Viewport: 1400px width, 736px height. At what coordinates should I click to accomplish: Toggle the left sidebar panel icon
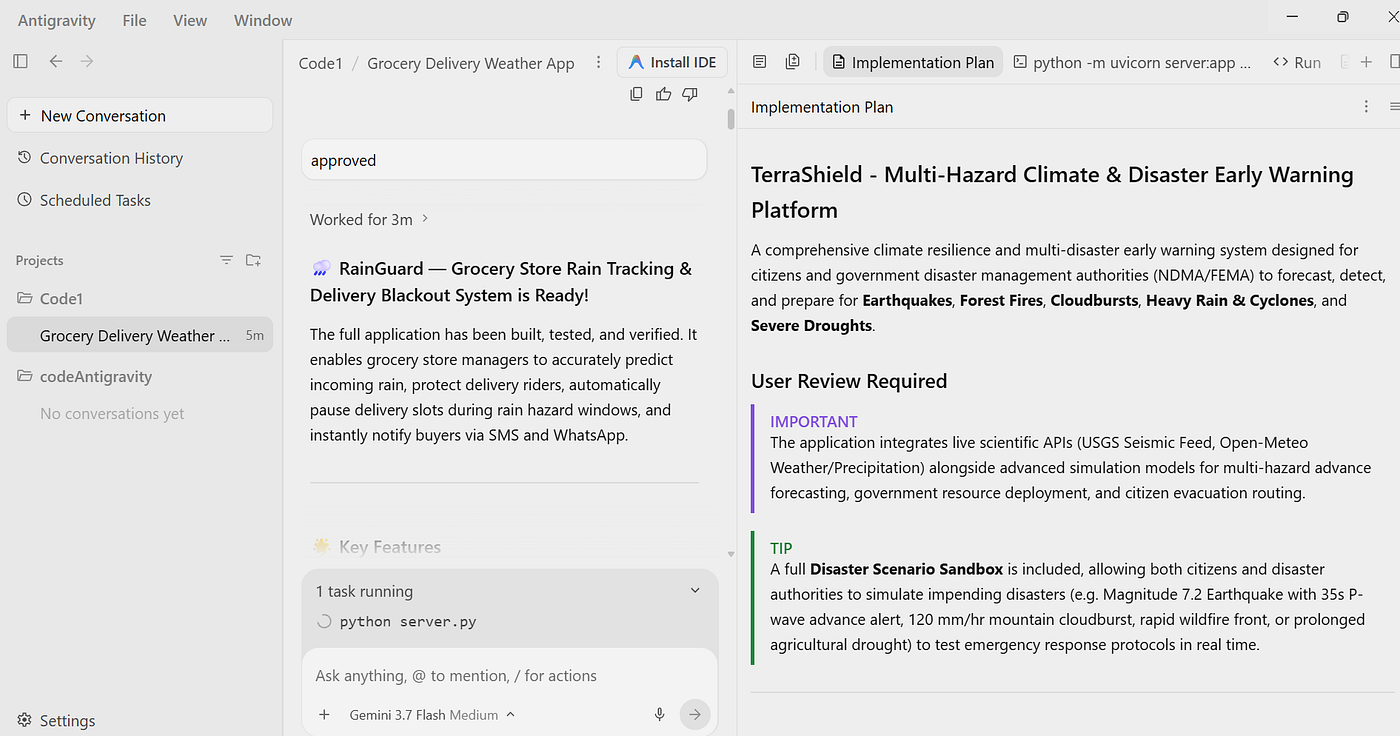coord(20,61)
